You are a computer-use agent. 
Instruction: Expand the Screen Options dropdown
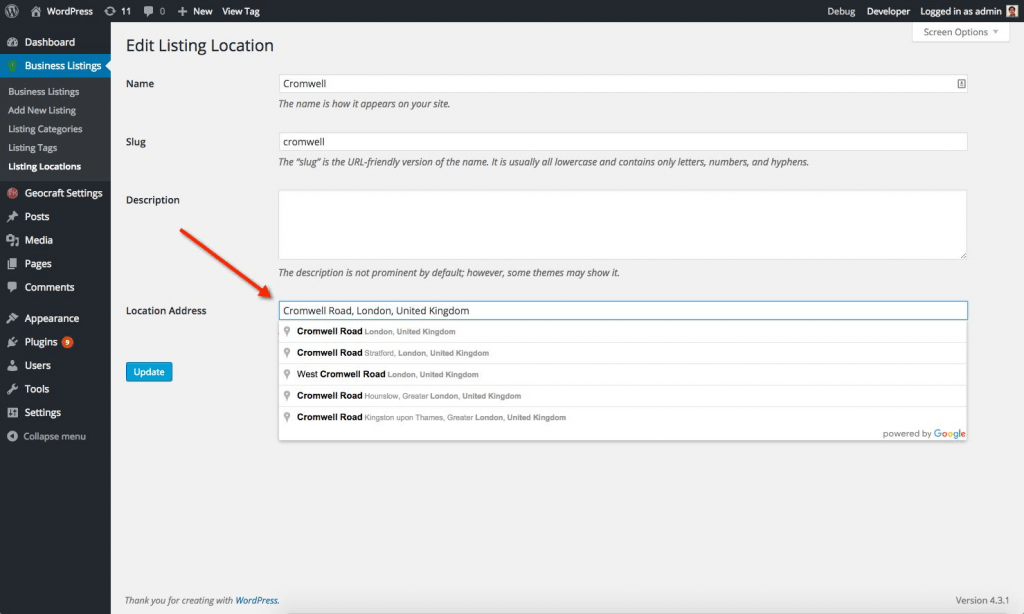961,32
